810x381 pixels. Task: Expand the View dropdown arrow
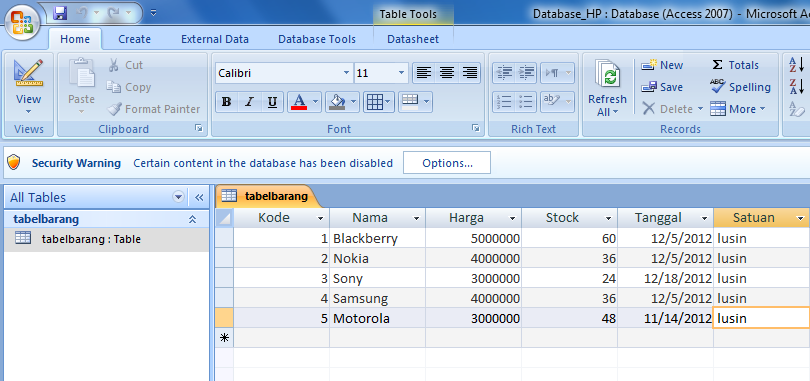28,111
